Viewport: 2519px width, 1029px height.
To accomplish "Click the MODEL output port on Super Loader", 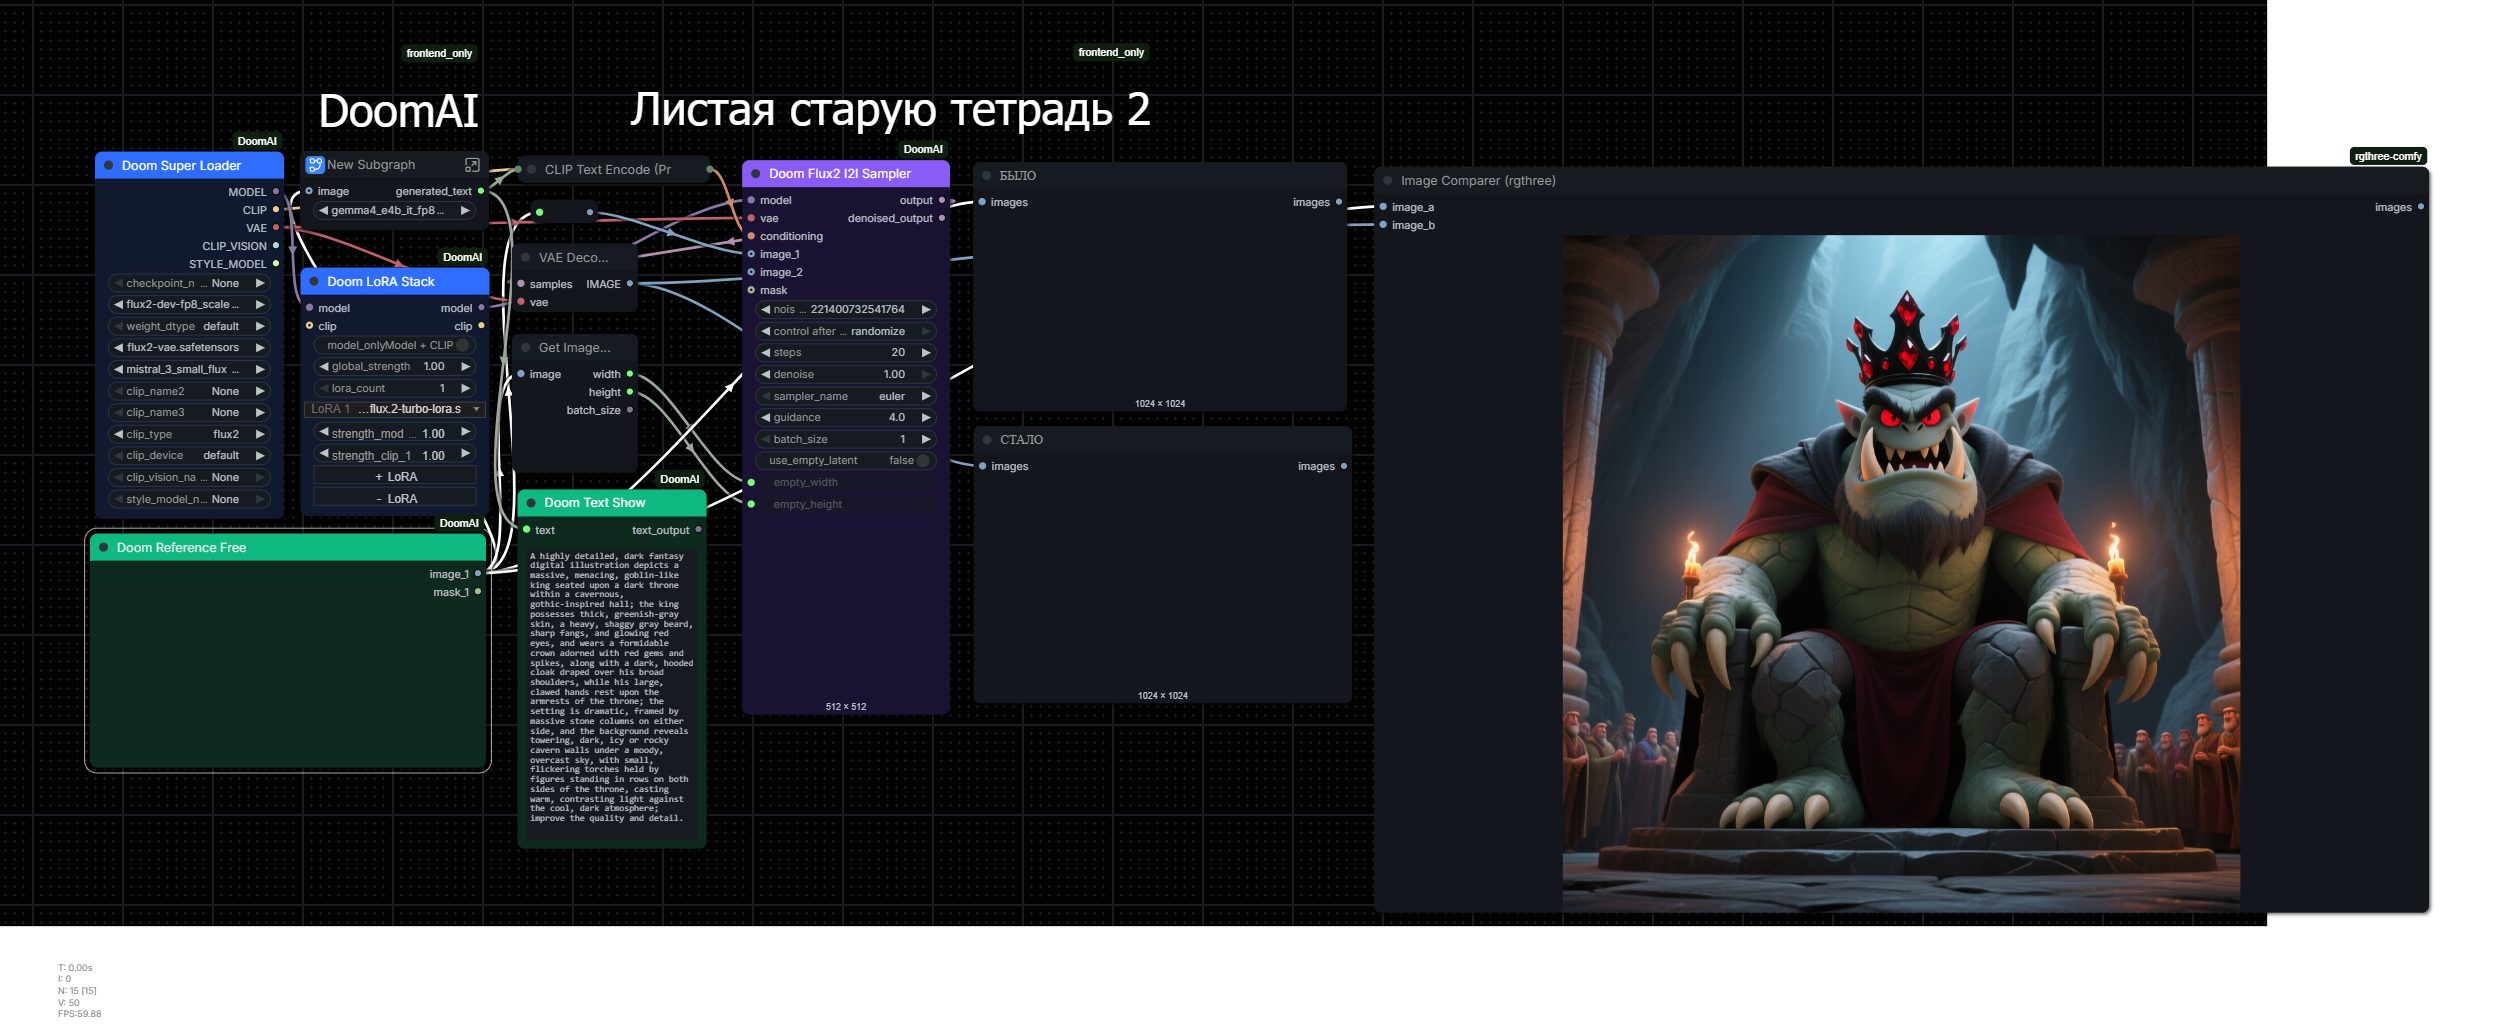I will tap(276, 192).
